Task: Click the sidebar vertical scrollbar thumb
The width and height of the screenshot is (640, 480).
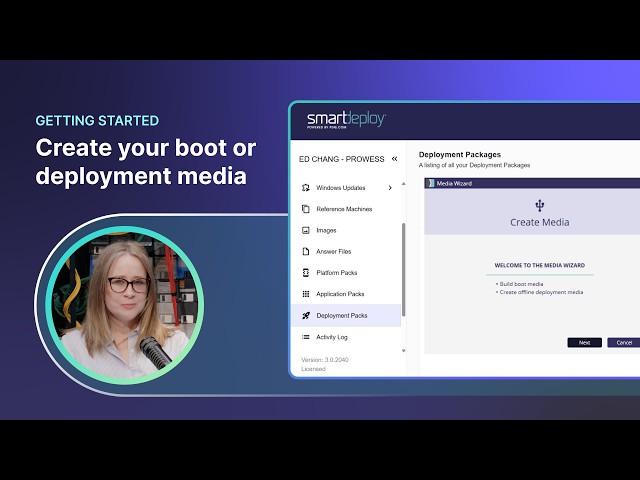Action: pyautogui.click(x=403, y=269)
